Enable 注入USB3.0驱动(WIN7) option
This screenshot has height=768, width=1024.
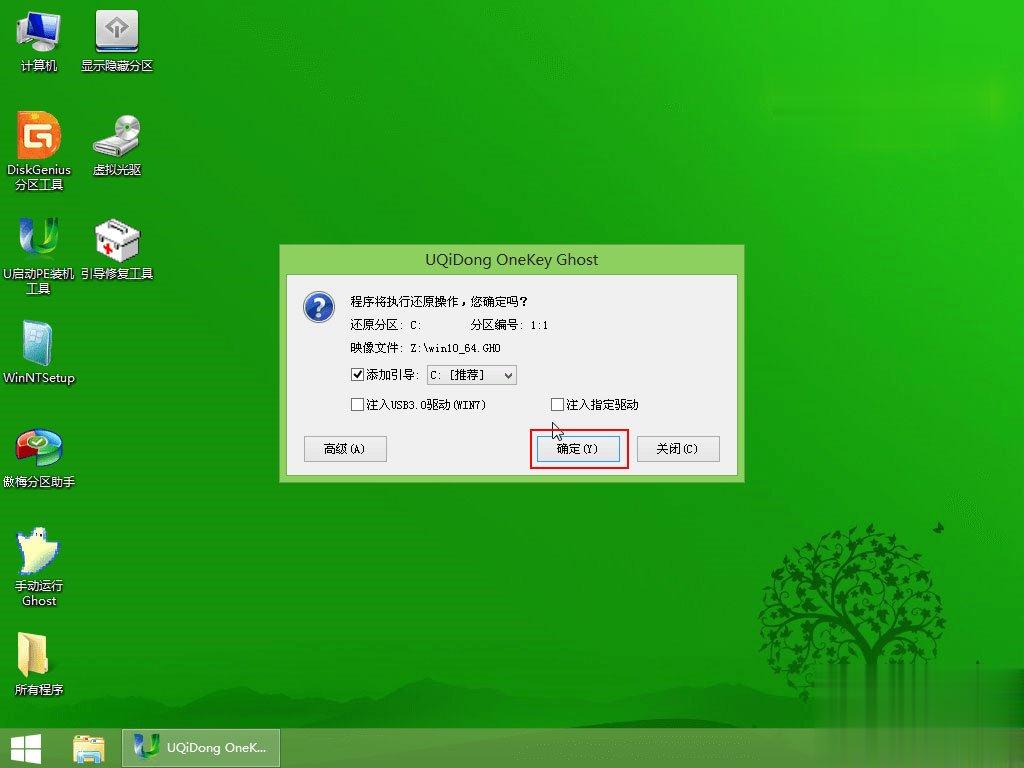pos(356,404)
